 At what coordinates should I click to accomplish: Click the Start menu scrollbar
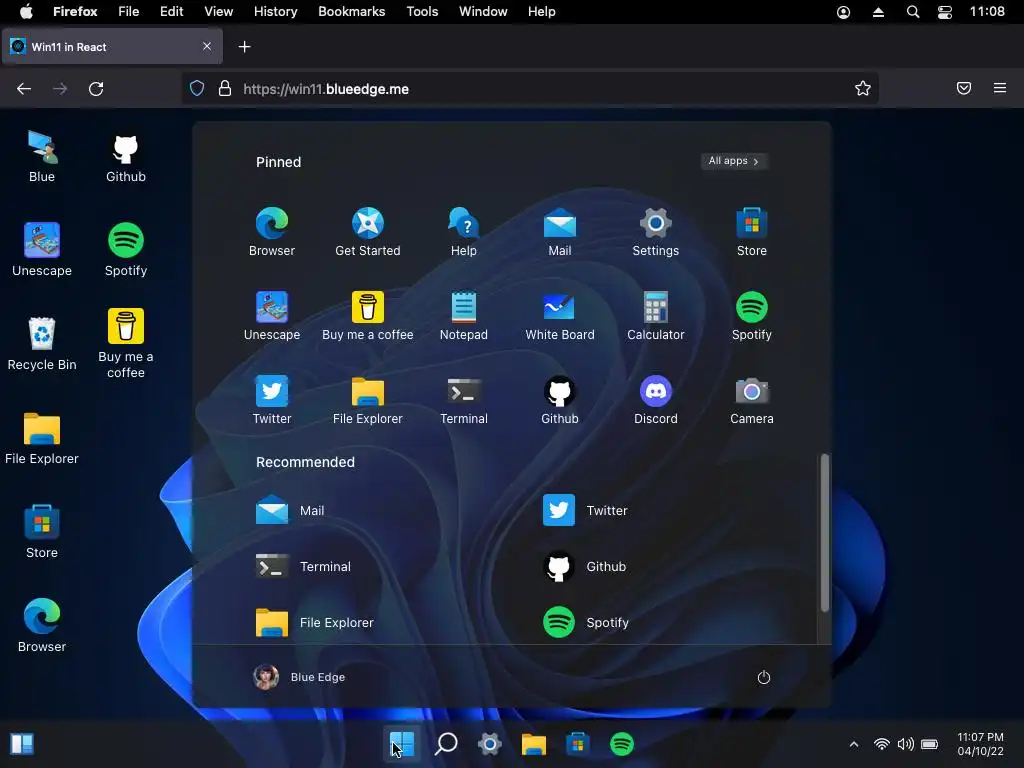(x=825, y=533)
